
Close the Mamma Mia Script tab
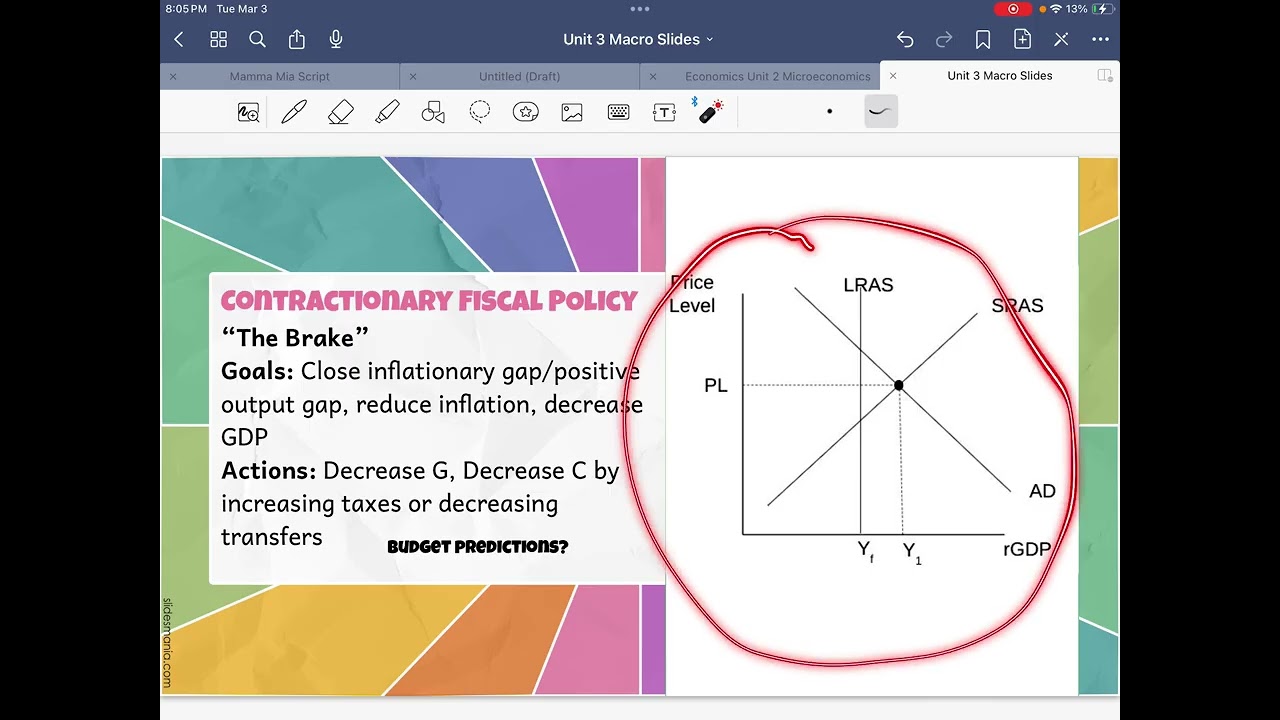(x=173, y=76)
